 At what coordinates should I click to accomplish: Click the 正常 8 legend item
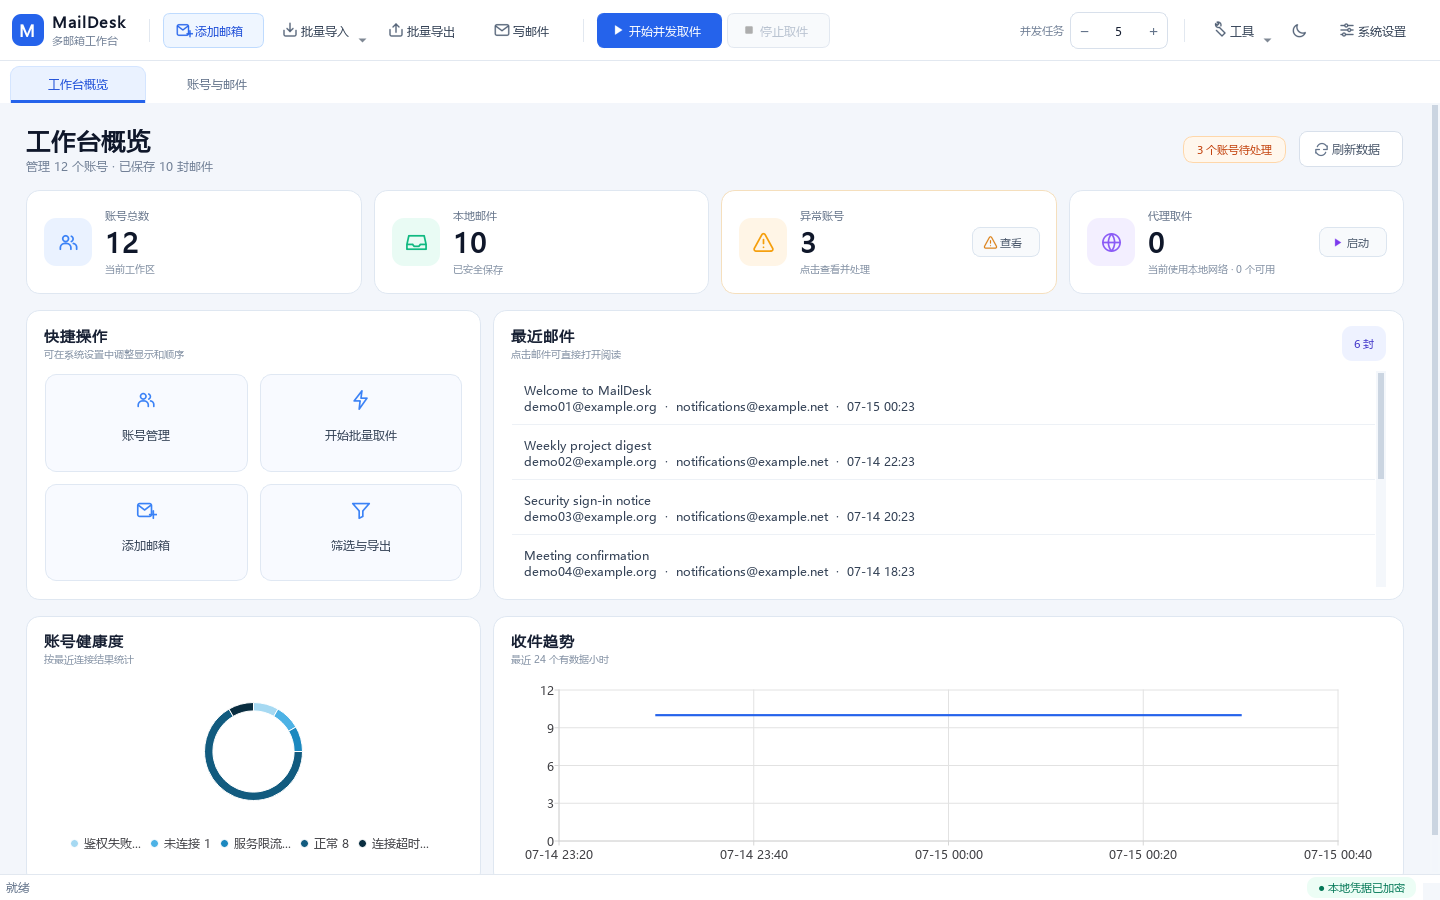[325, 844]
